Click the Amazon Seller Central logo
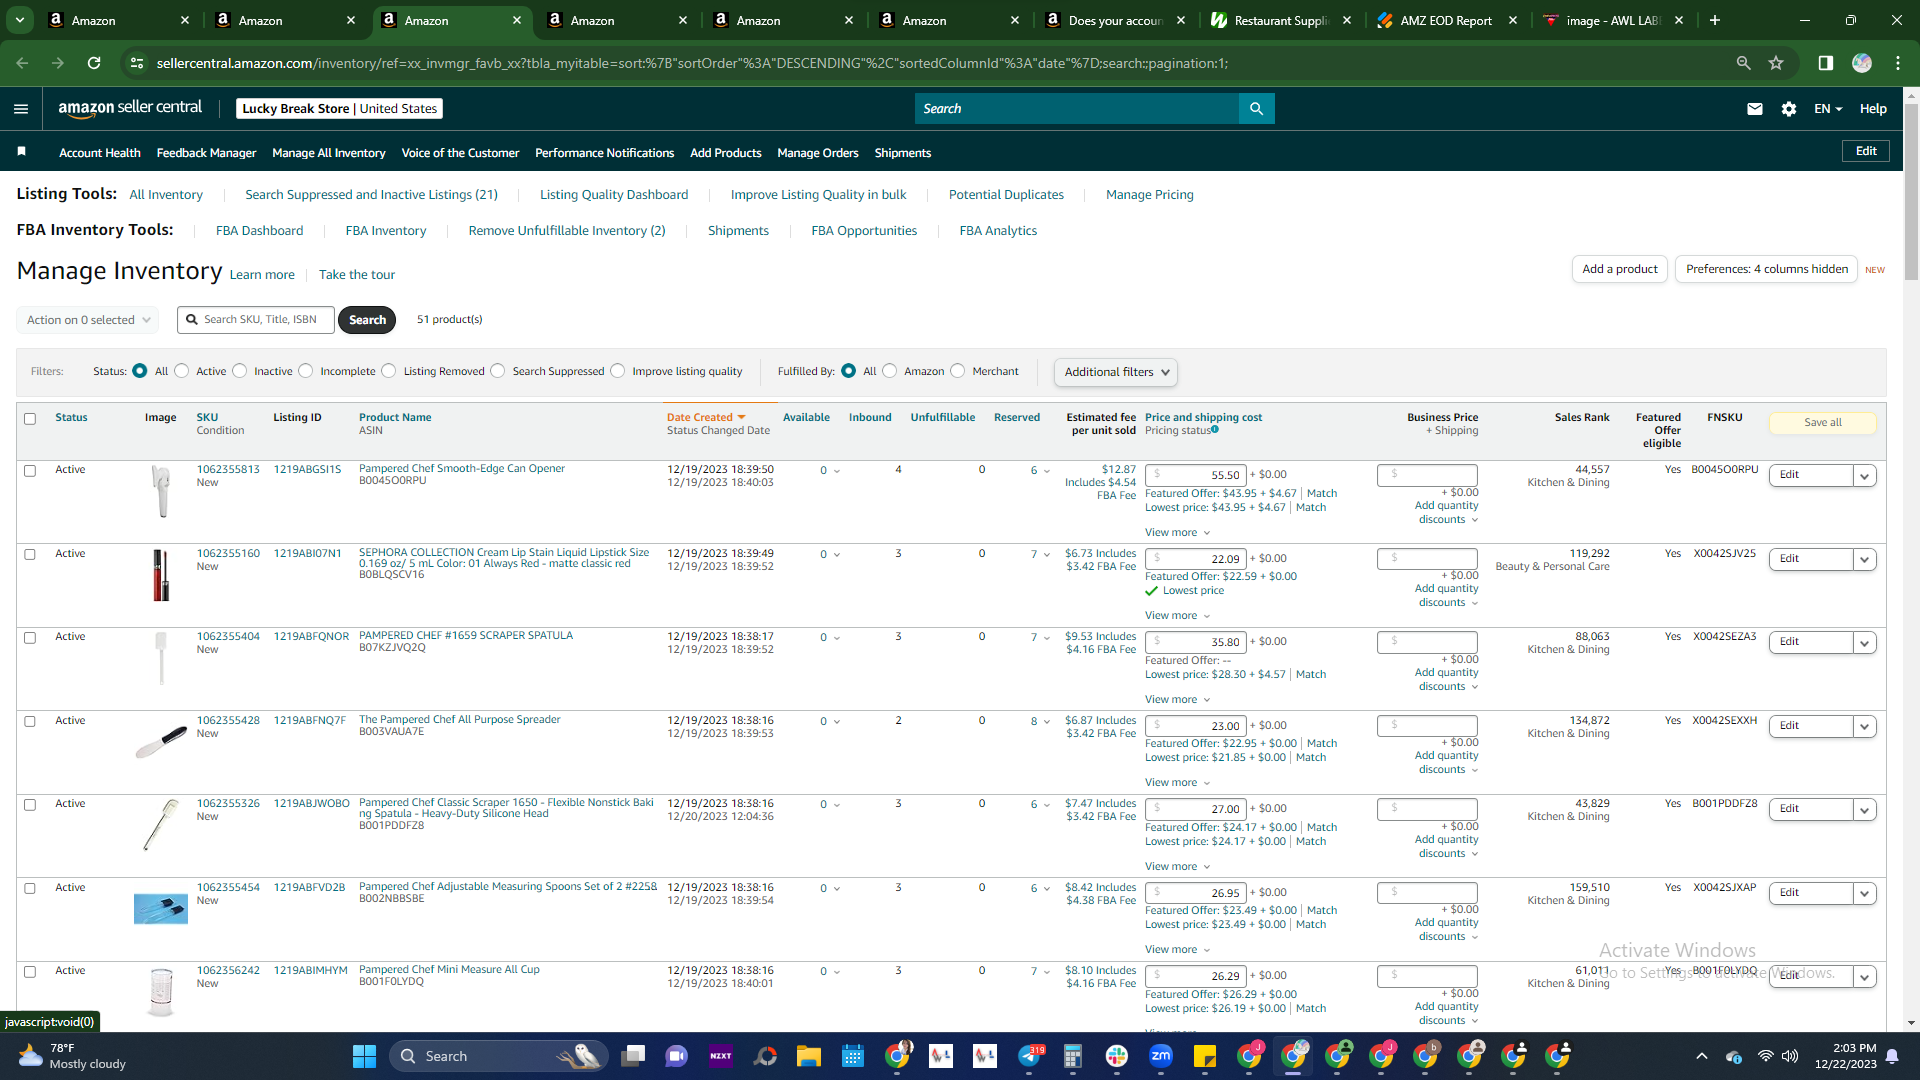Screen dimensions: 1920x1080 click(130, 108)
